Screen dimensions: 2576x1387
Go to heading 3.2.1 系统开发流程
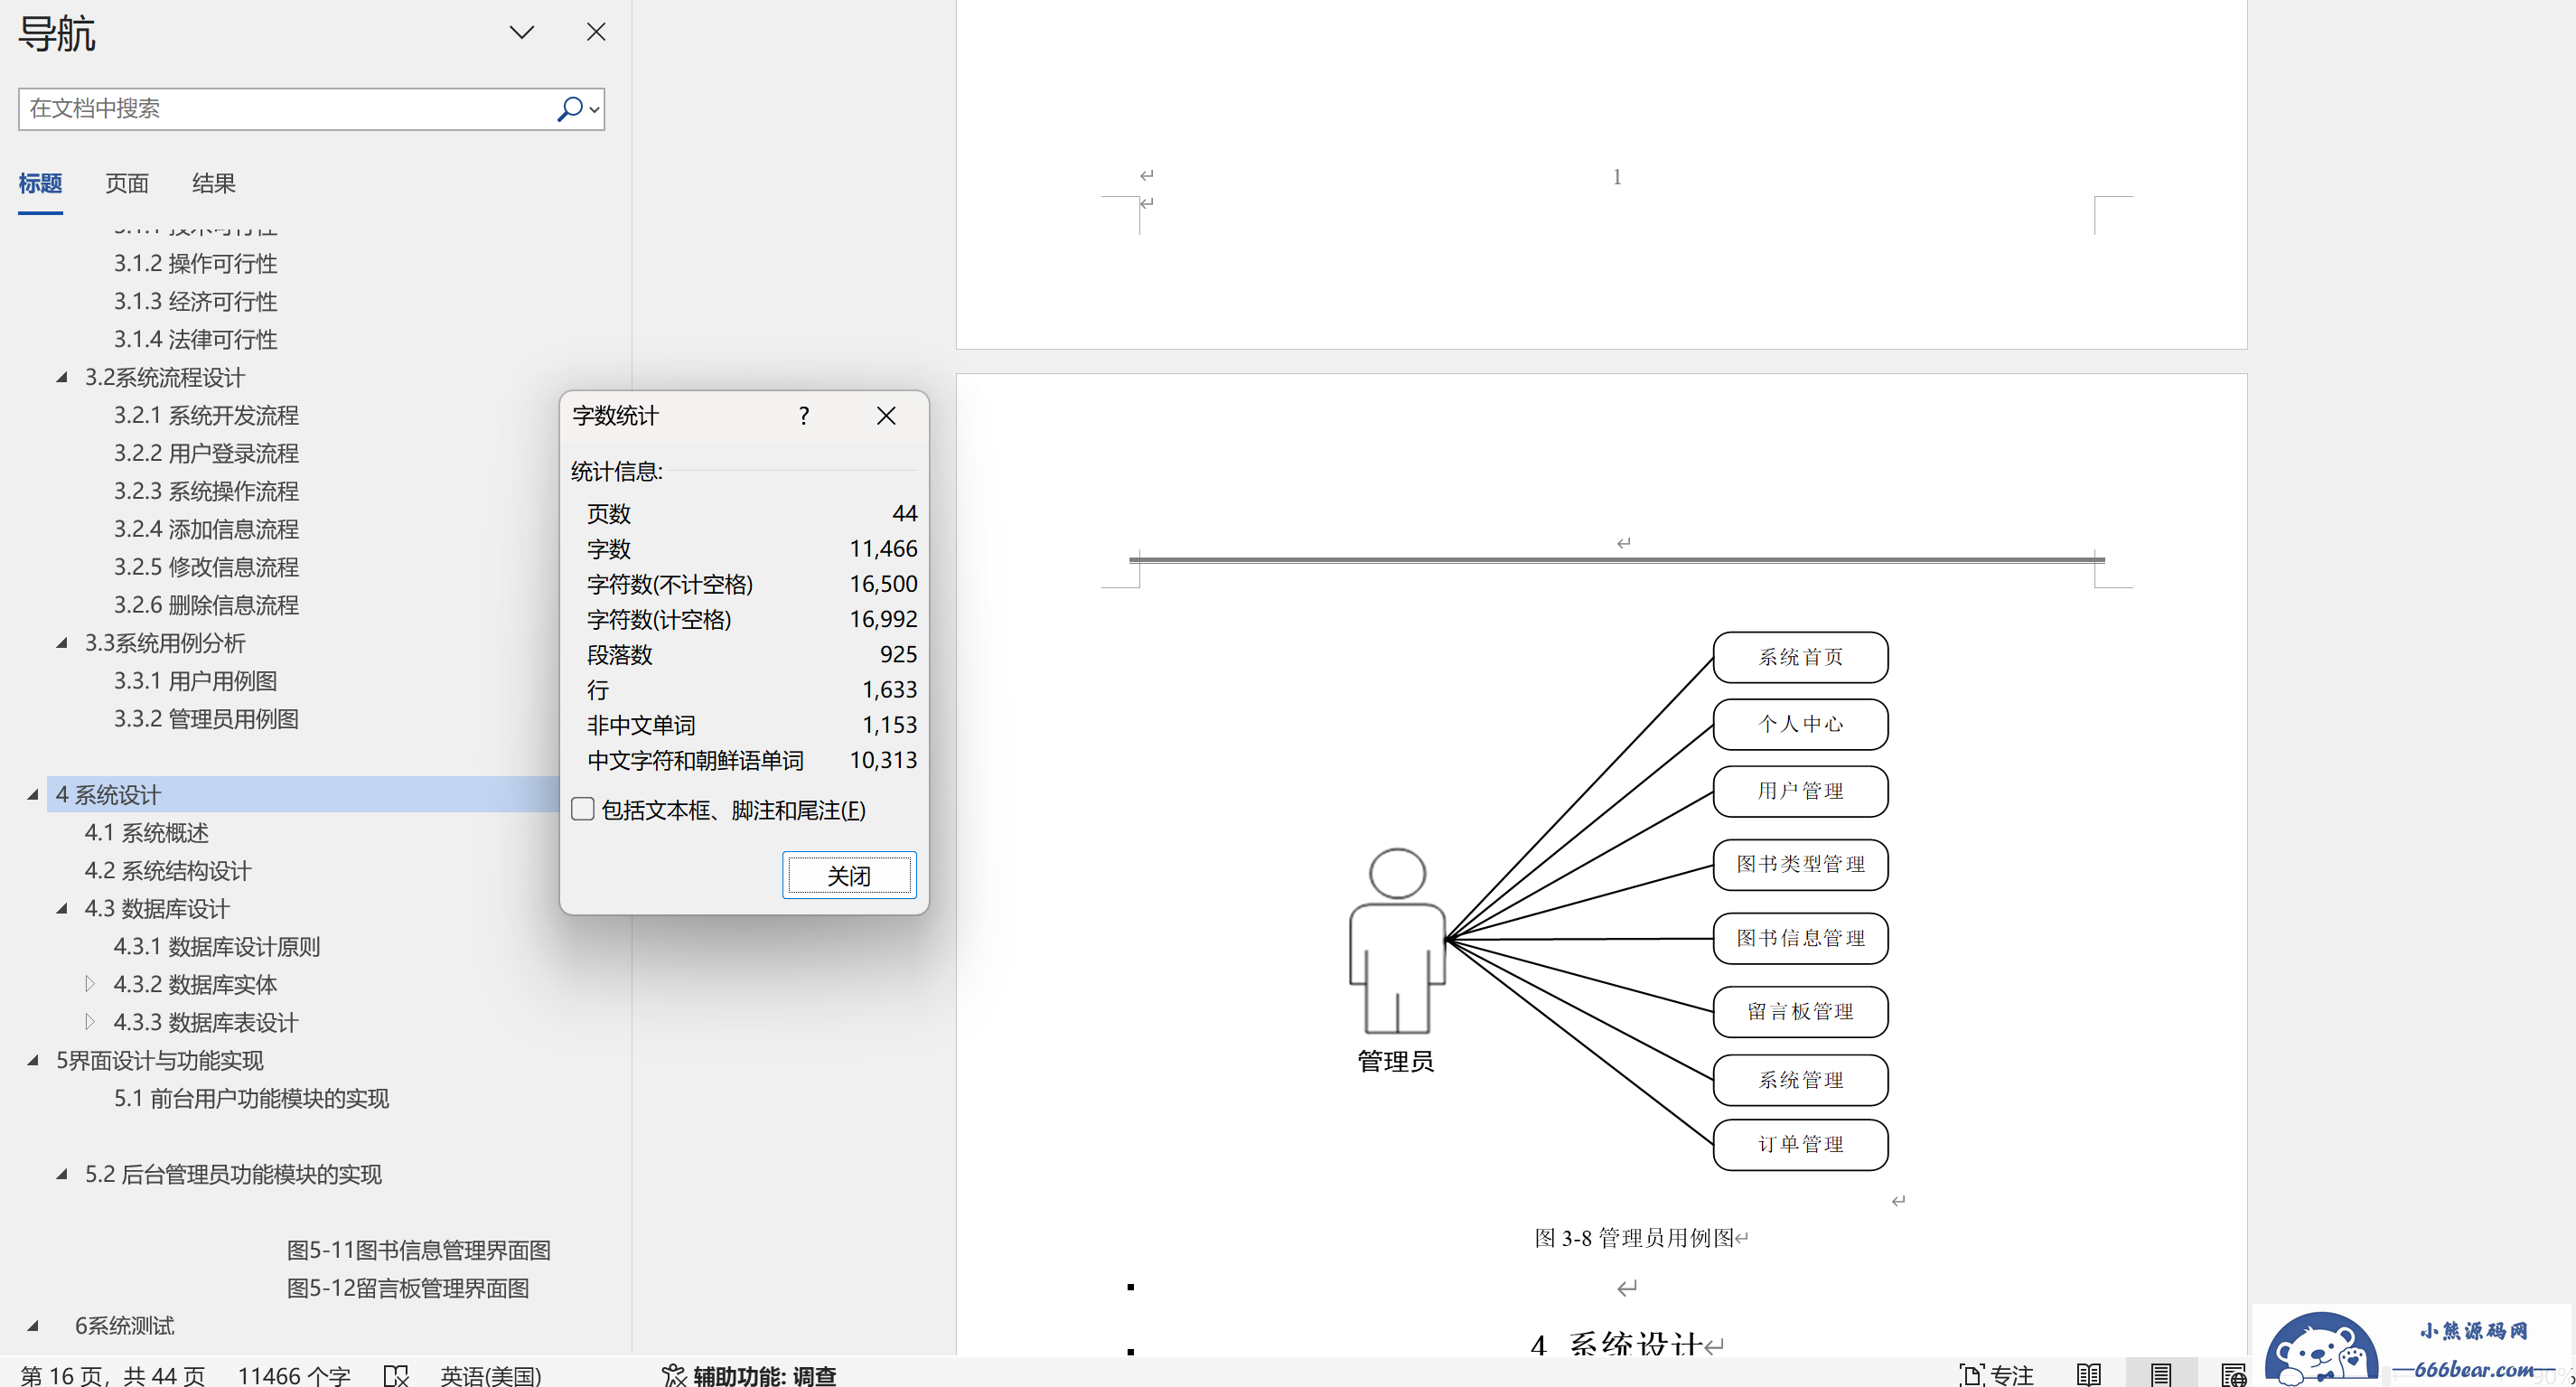pos(206,416)
